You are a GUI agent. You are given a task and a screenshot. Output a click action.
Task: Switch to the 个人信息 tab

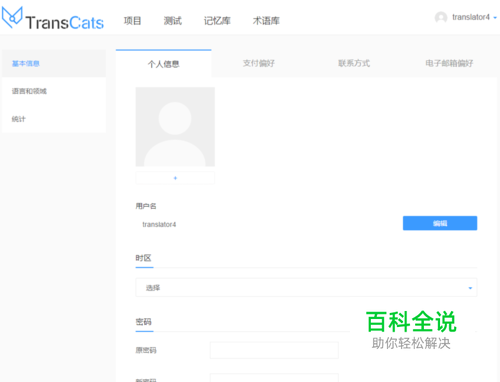[x=164, y=64]
